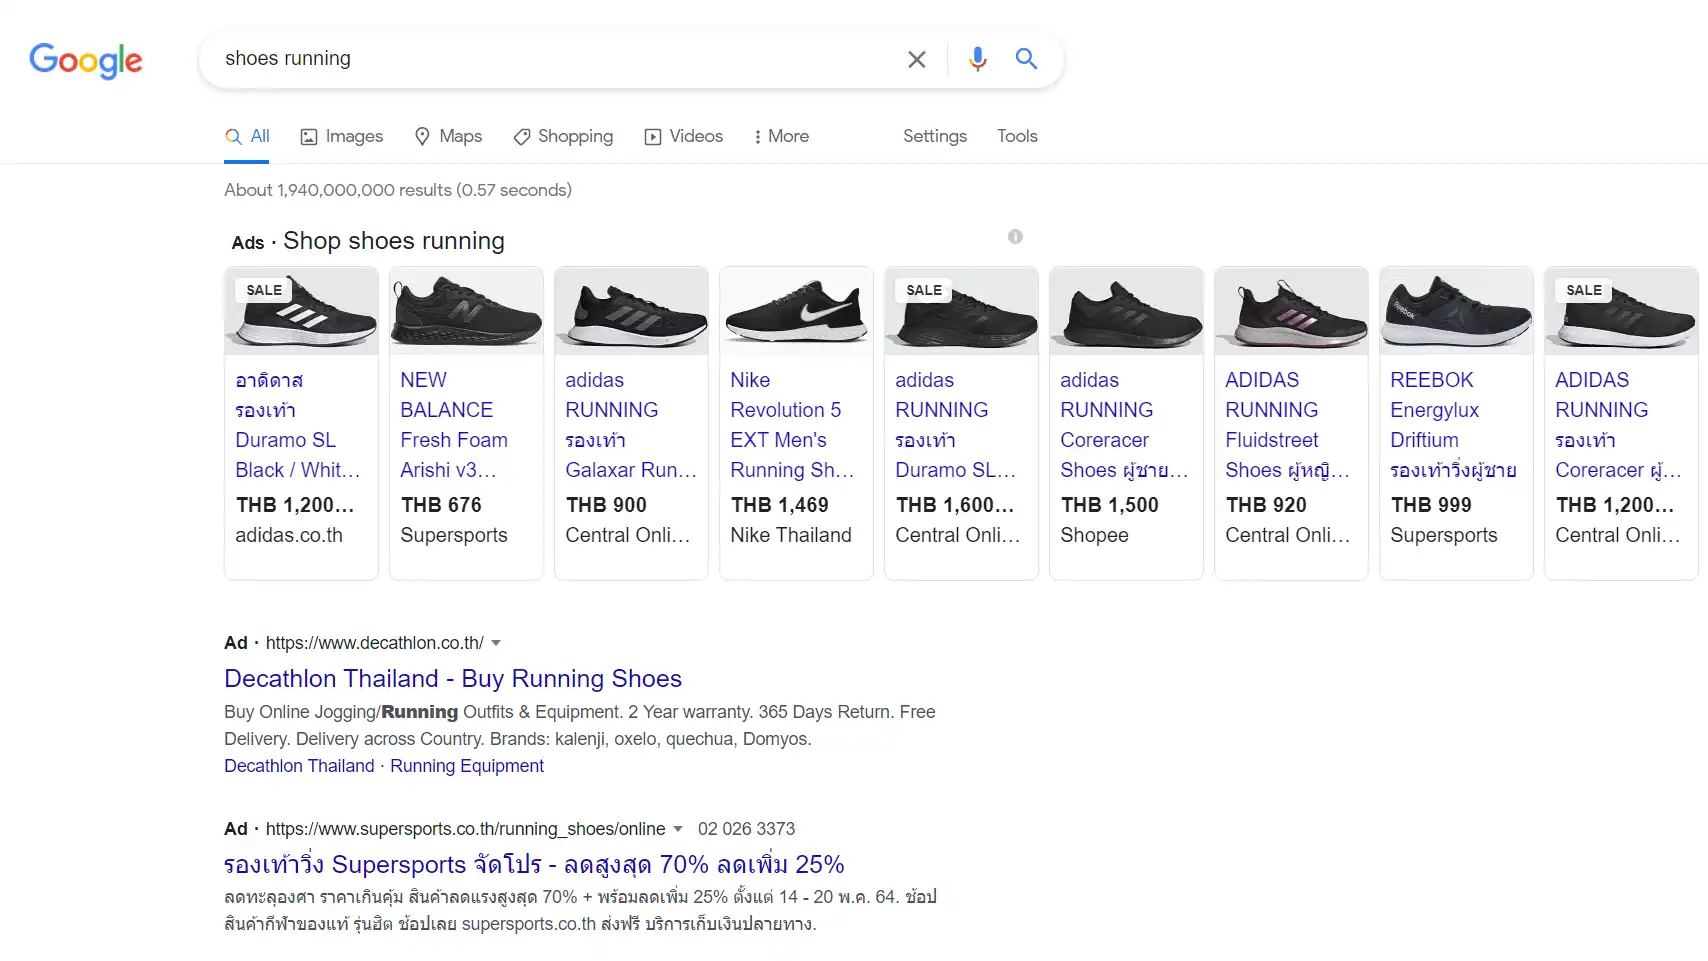Open adidas Coreracer Shoes listing title
The width and height of the screenshot is (1708, 961).
point(1124,425)
